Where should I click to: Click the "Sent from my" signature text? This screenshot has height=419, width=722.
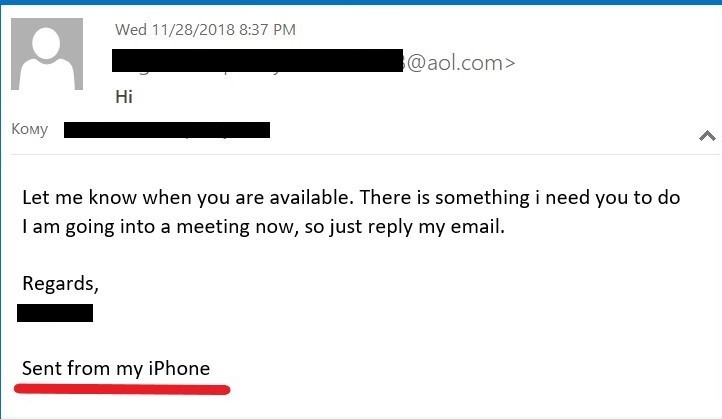(x=82, y=368)
